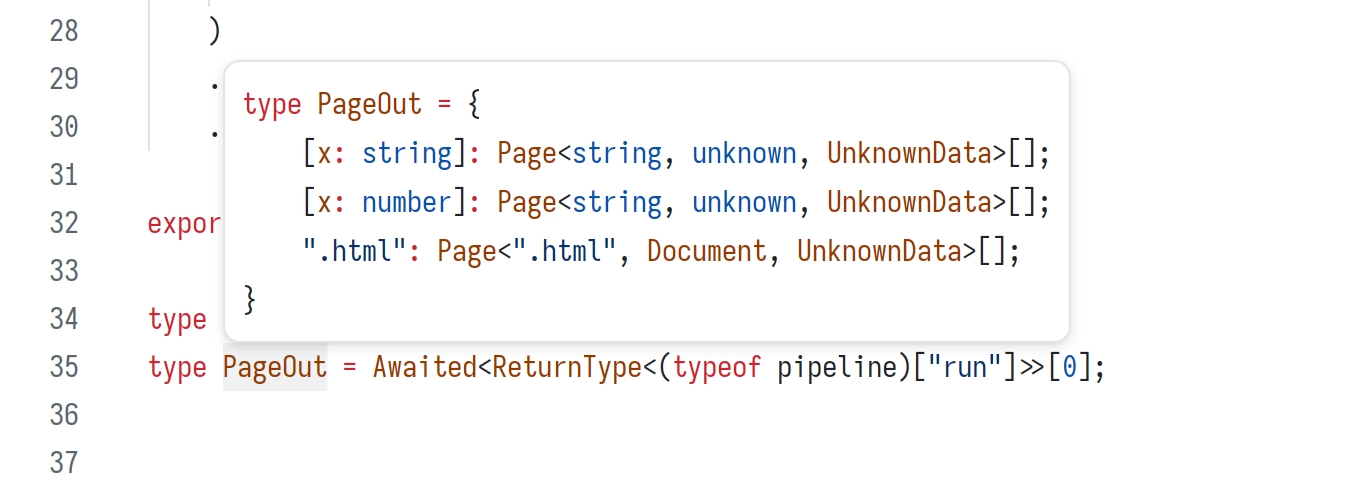
Task: Click the 0 index on line 35
Action: click(x=1069, y=367)
